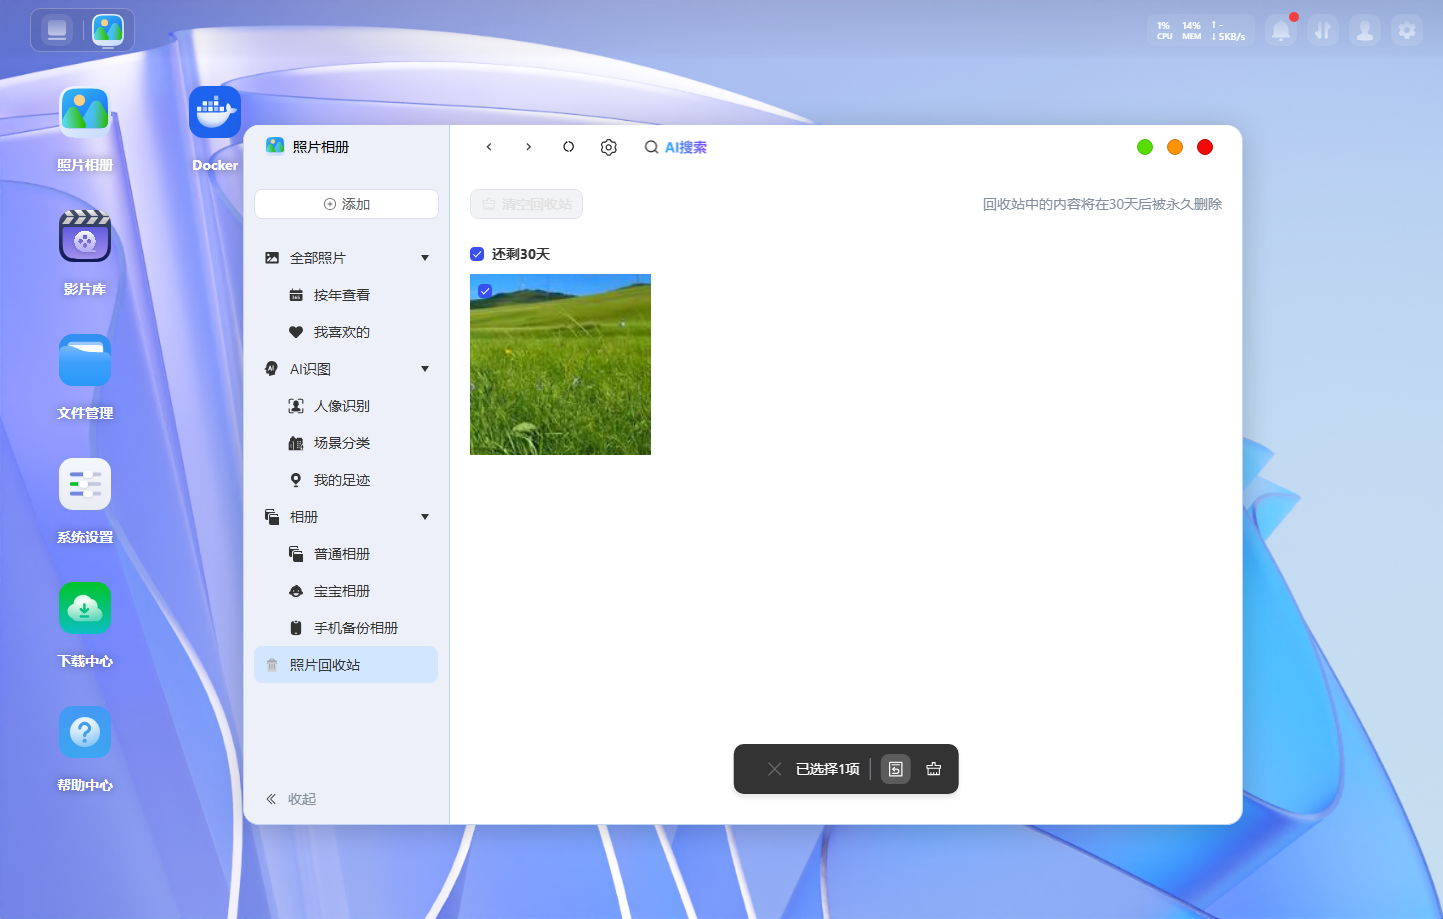
Task: Go forward with the right arrow
Action: pyautogui.click(x=529, y=147)
